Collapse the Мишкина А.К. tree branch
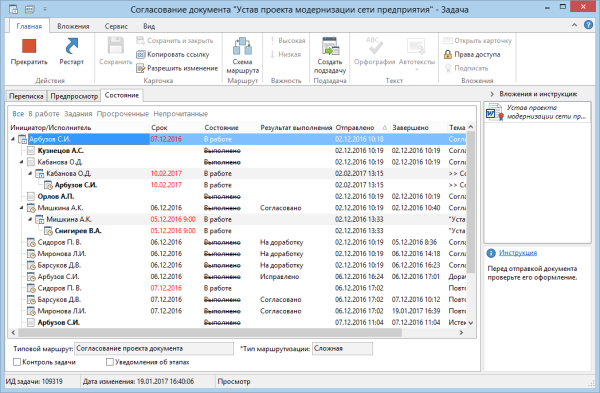The height and width of the screenshot is (393, 600). click(22, 208)
